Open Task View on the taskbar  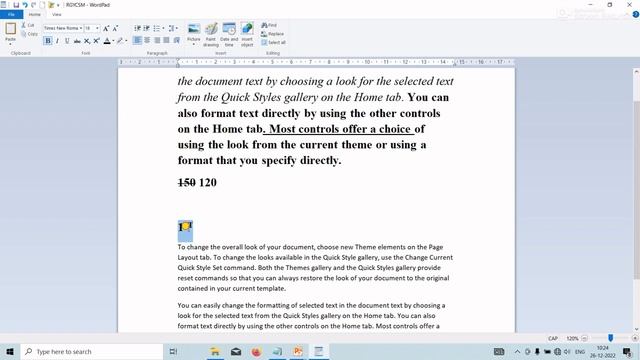173,351
